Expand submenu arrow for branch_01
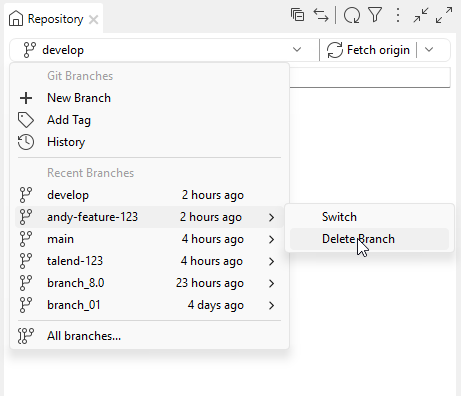 click(x=272, y=306)
